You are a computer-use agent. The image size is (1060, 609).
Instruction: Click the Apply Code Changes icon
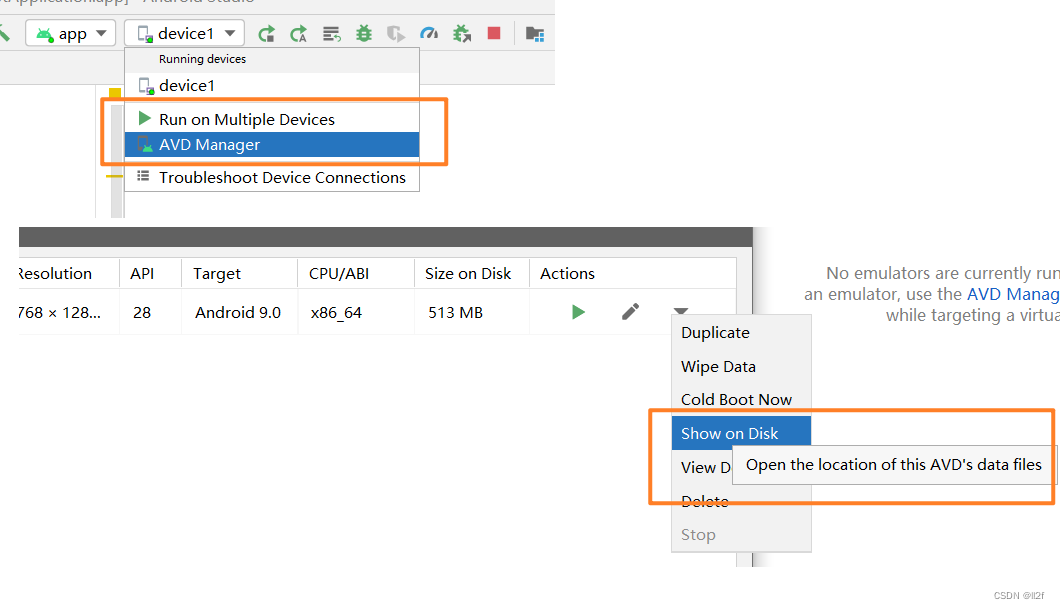click(298, 33)
